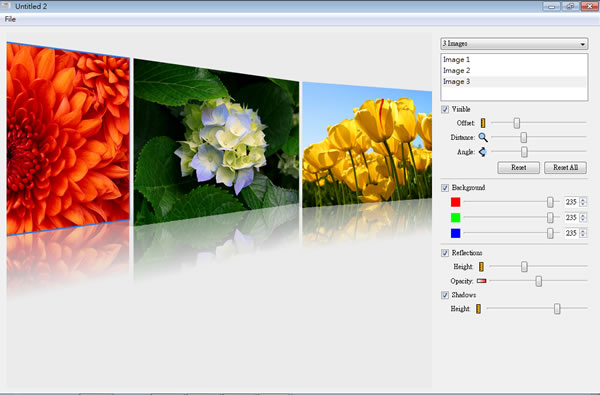
Task: Click the Angle slider handle
Action: tap(524, 152)
